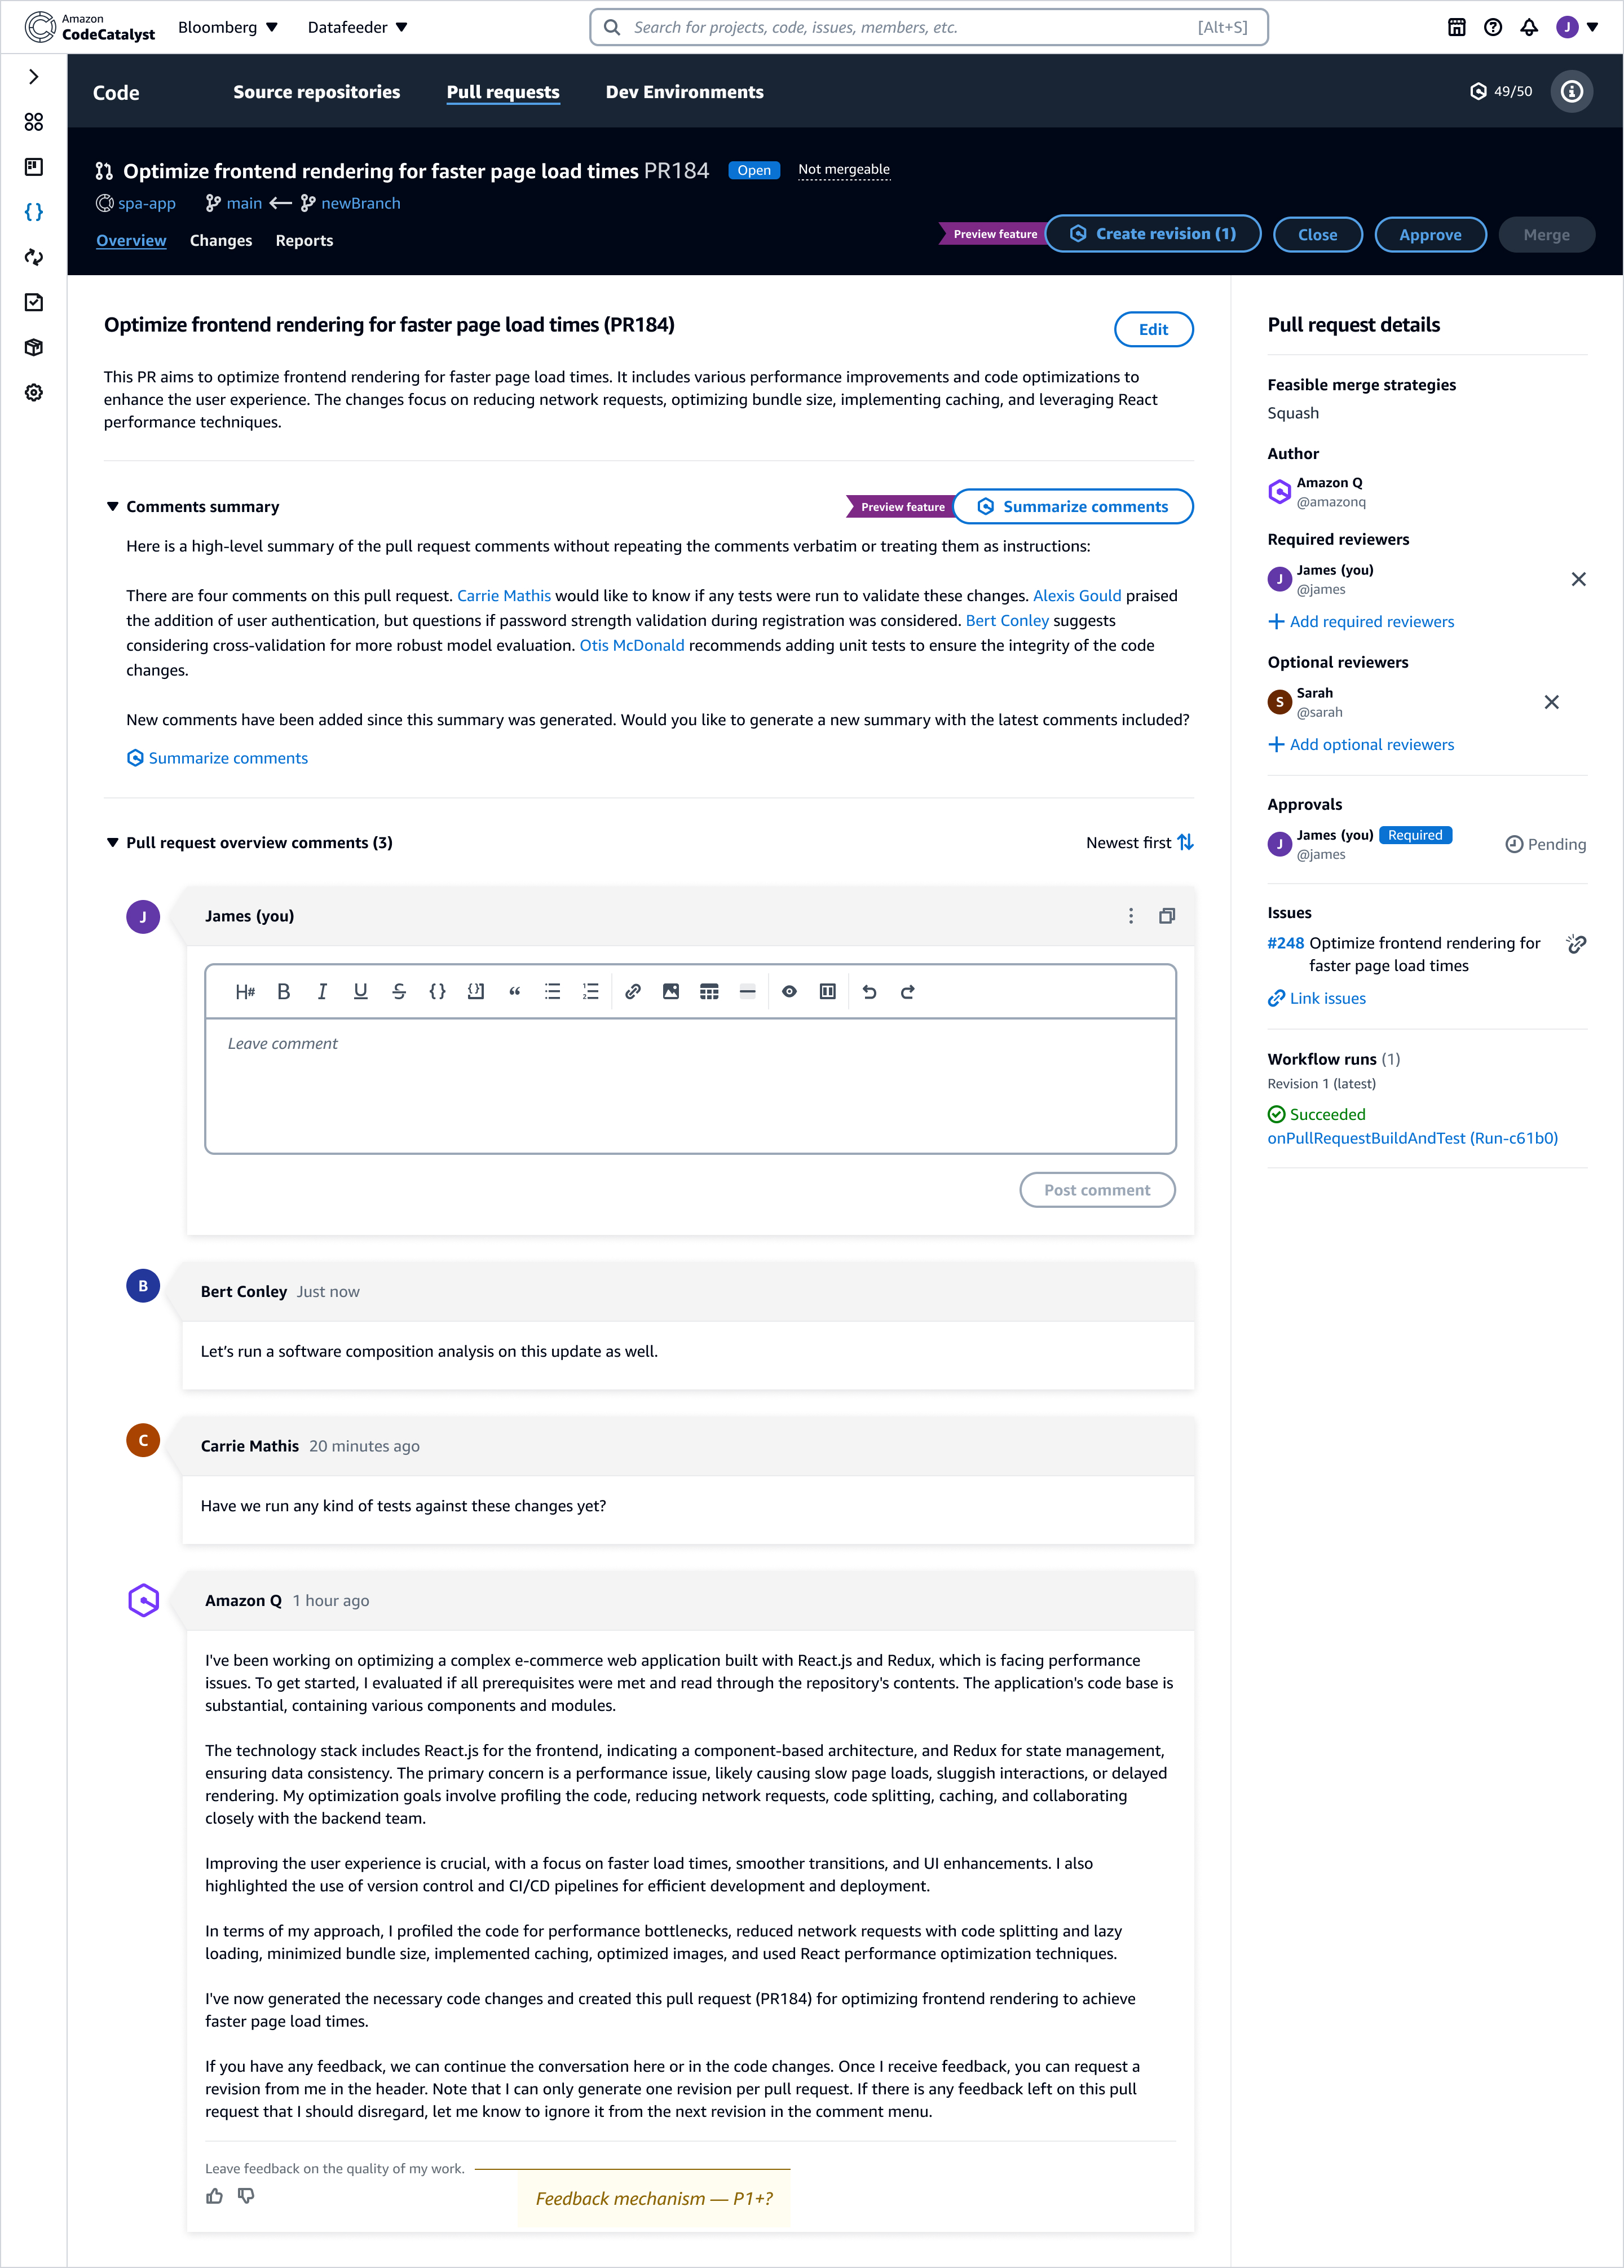Open the Datafeeder project dropdown
Screen dimensions: 1624x2268
coord(357,27)
